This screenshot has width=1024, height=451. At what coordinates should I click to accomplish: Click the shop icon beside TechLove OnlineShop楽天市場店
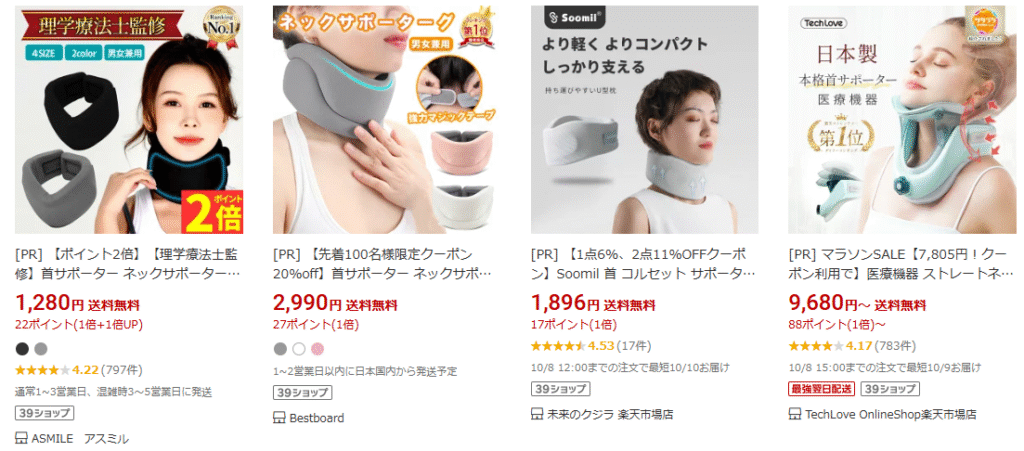pyautogui.click(x=795, y=414)
